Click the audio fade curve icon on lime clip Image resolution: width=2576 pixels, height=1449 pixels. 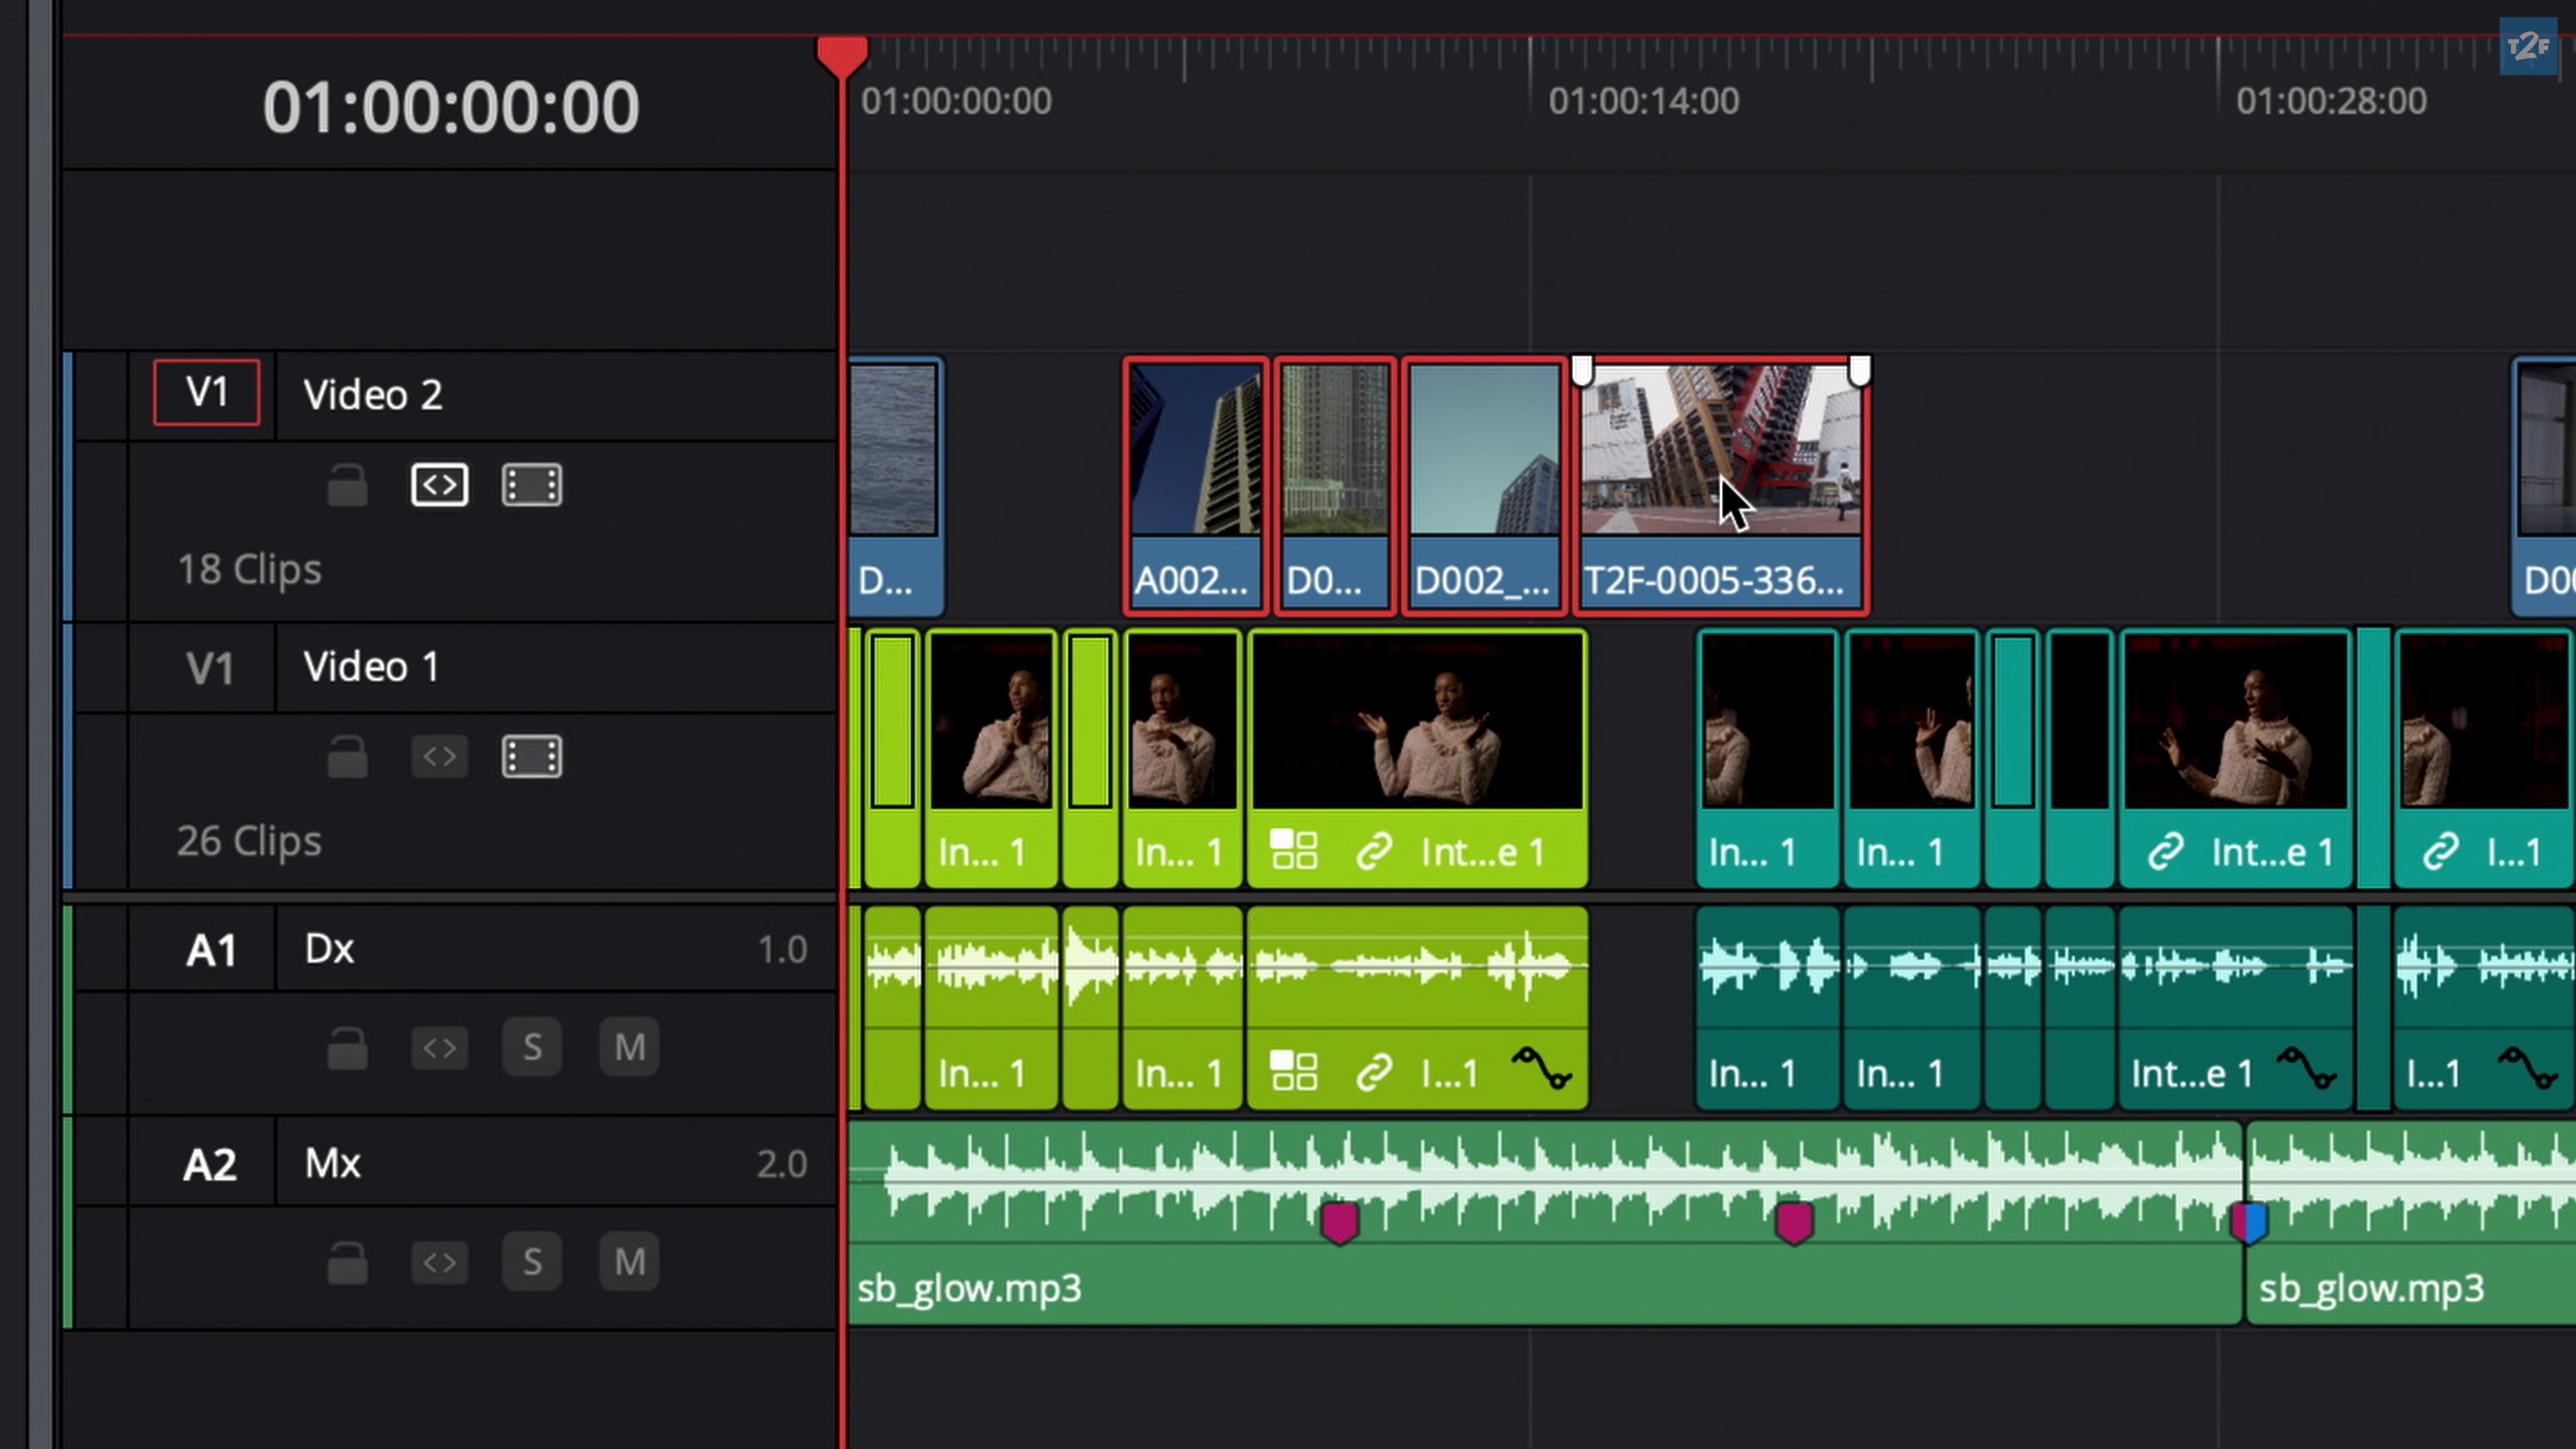1541,1068
